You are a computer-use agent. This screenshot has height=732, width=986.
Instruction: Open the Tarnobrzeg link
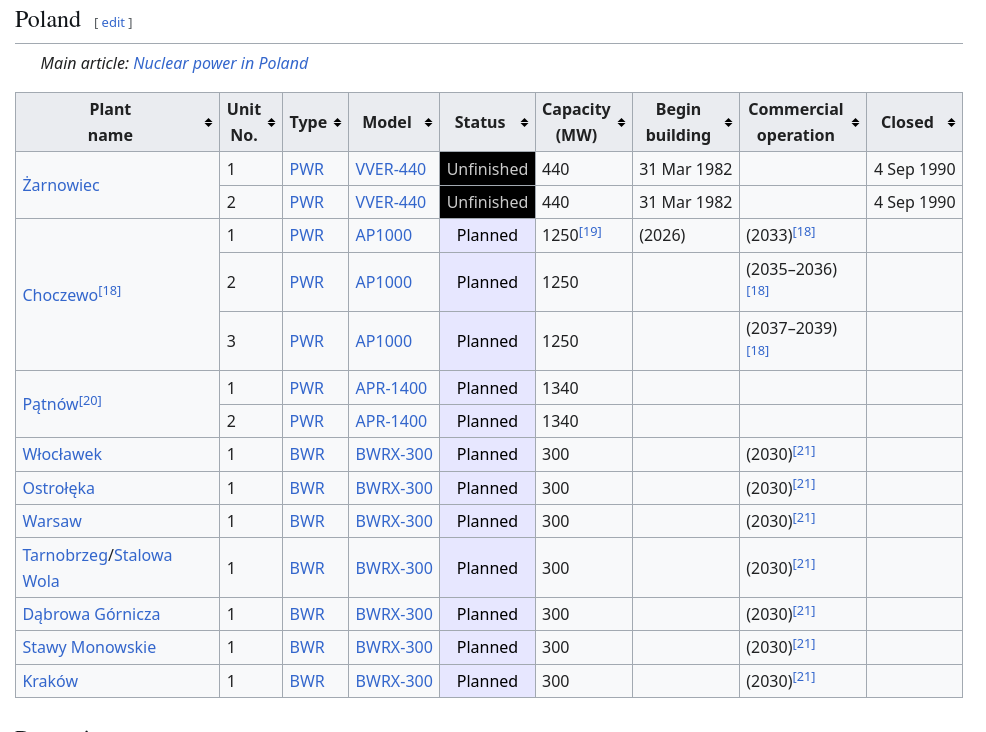pyautogui.click(x=65, y=555)
